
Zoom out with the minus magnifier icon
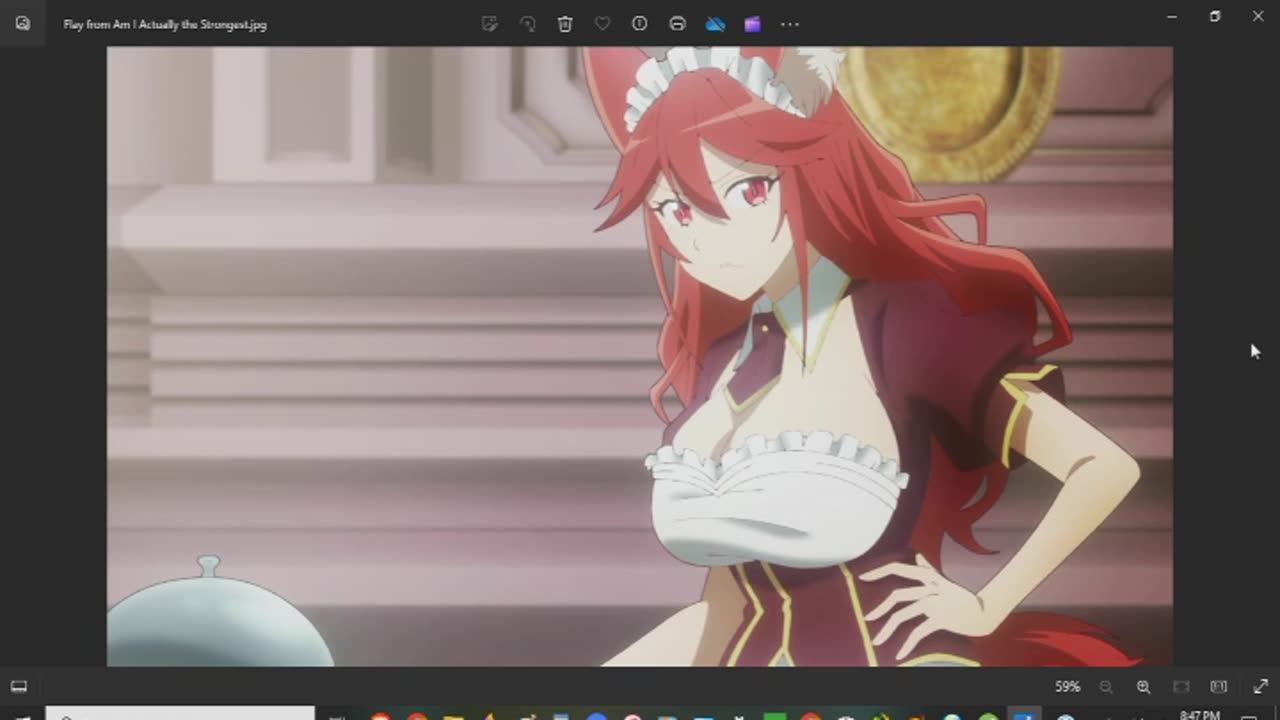1106,687
